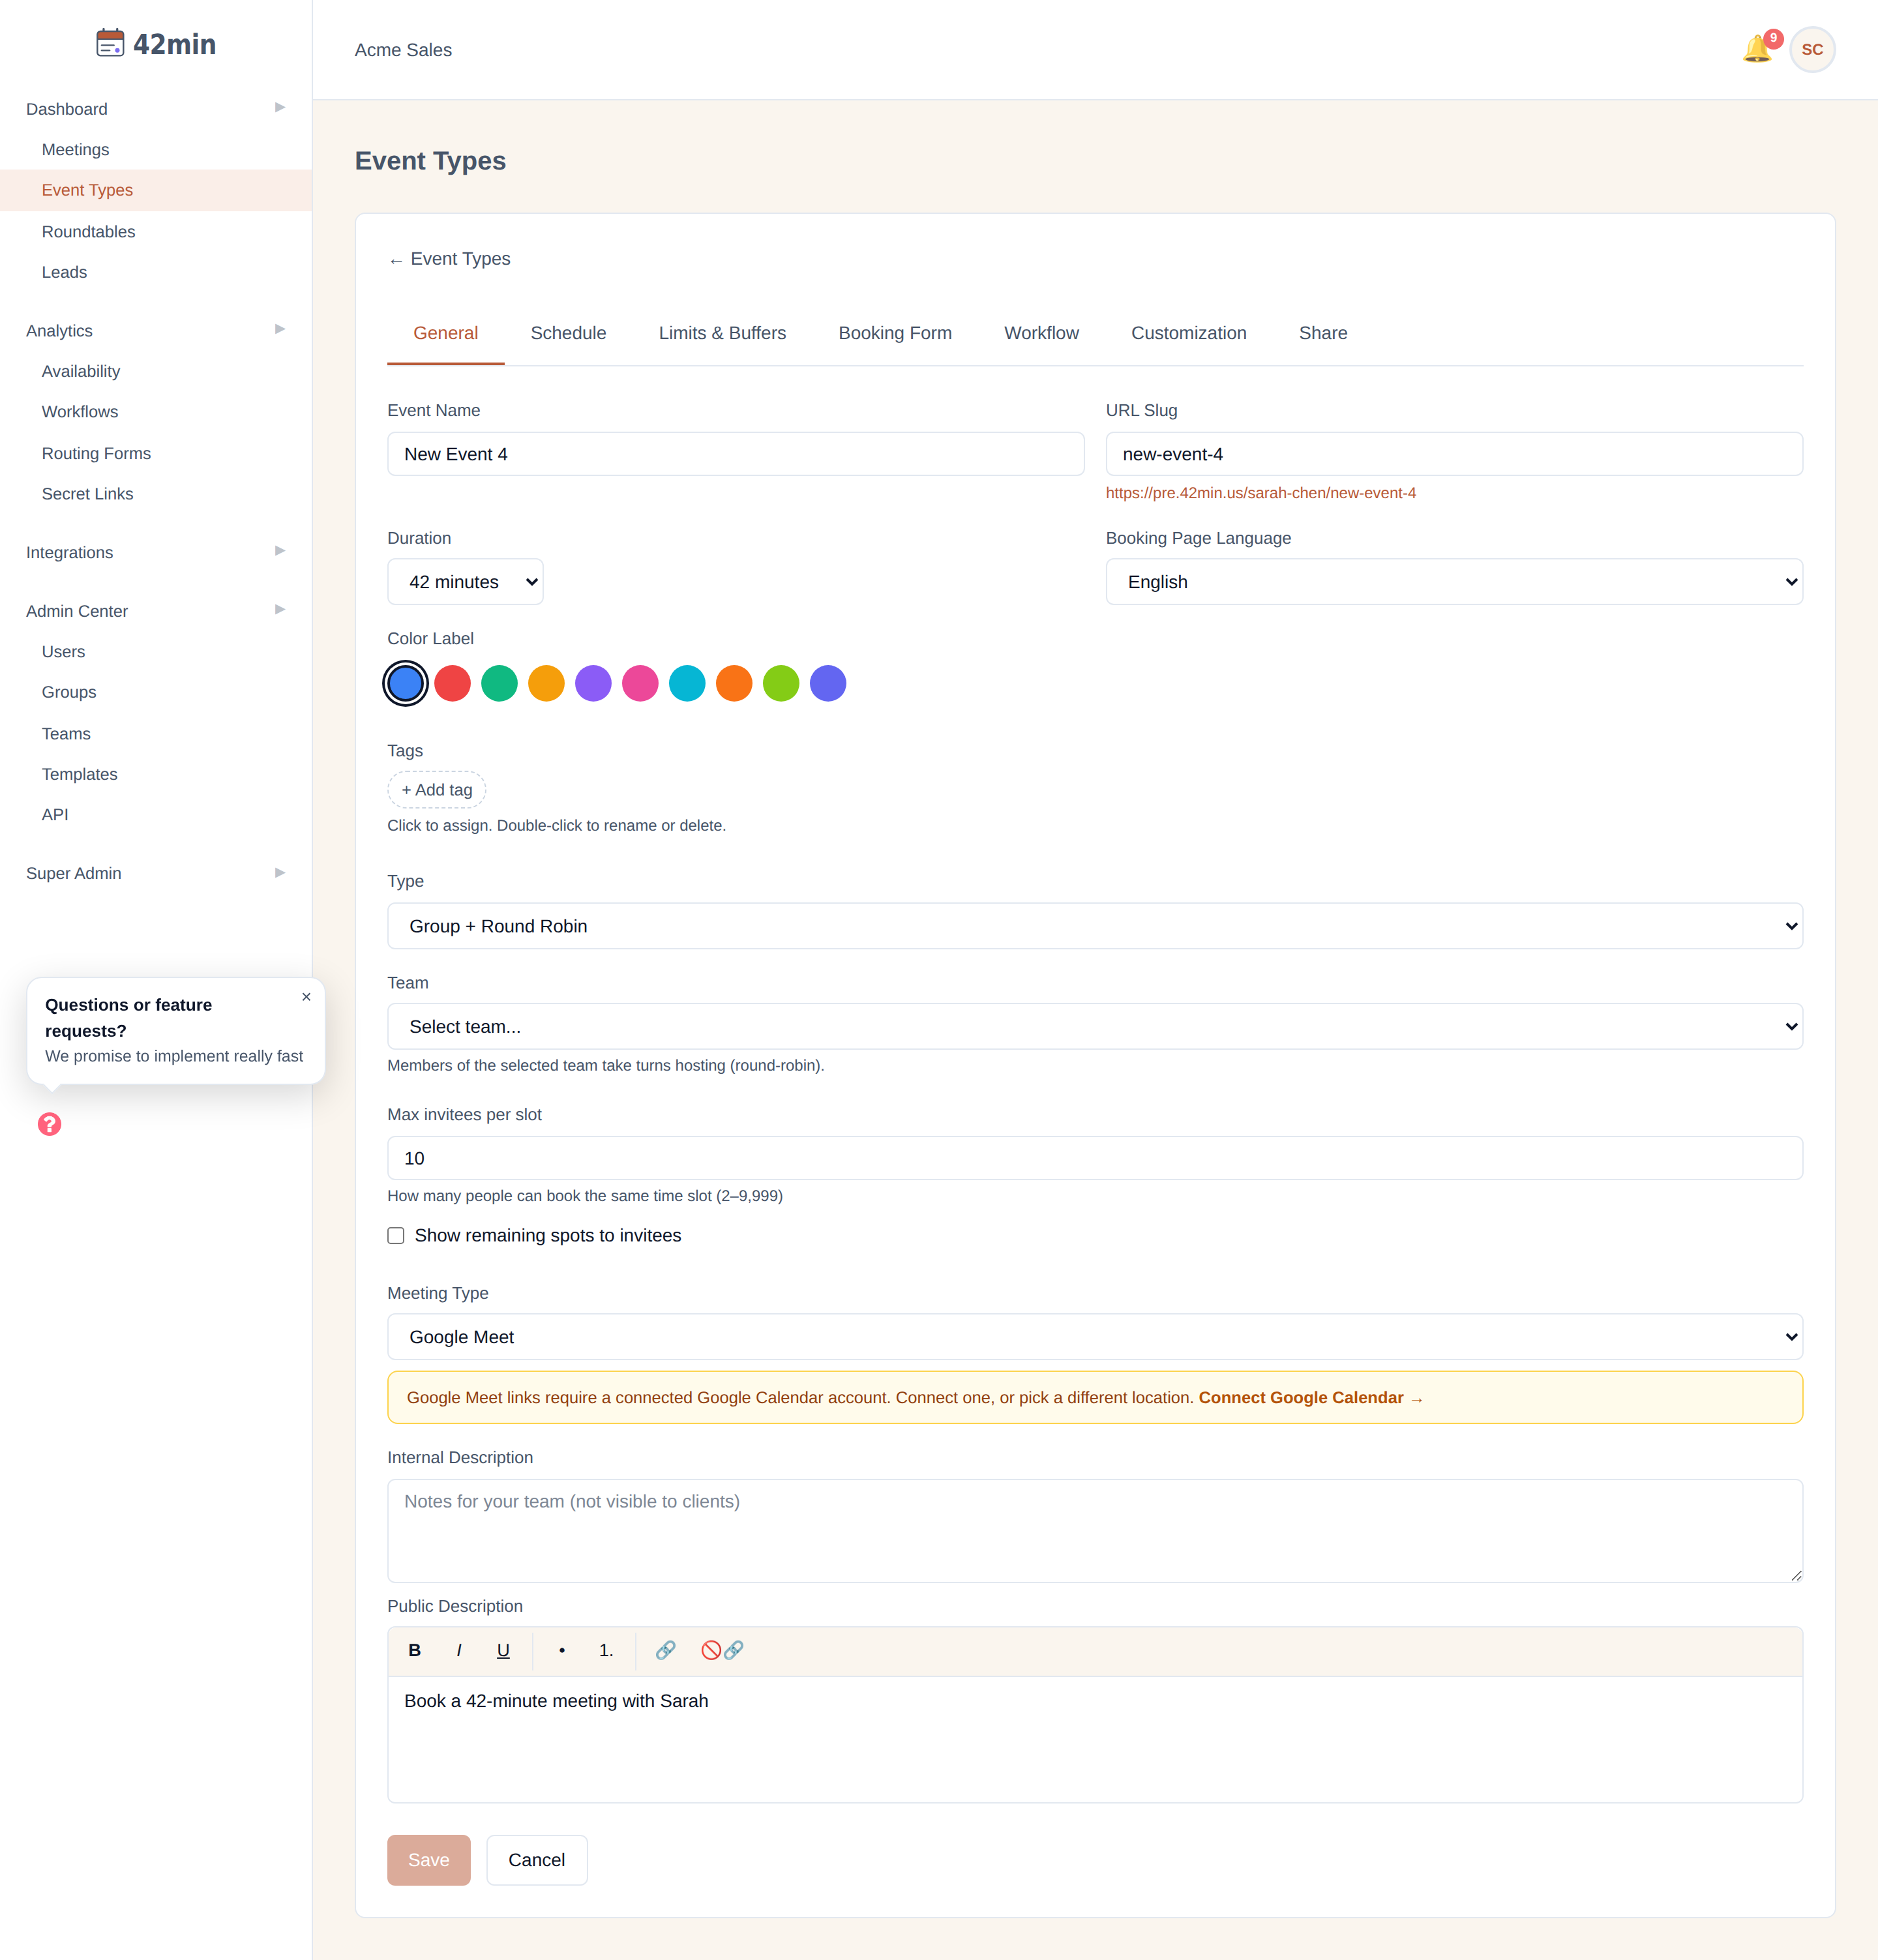
Task: Select the cyan color label
Action: click(x=687, y=684)
